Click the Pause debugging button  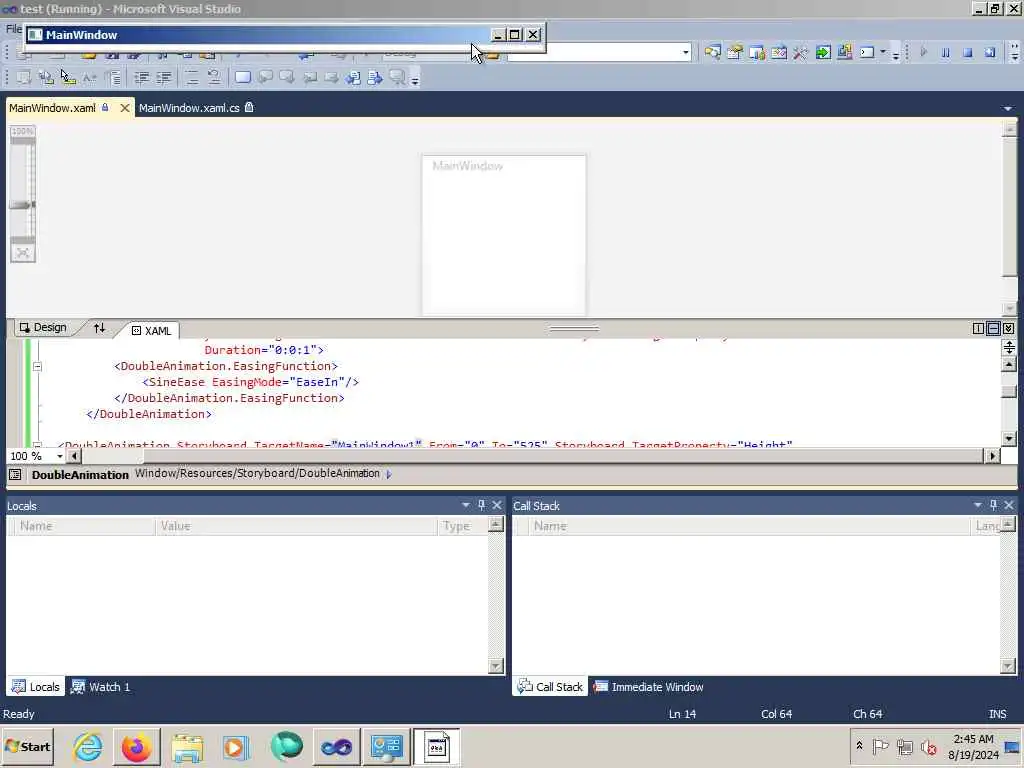(945, 53)
